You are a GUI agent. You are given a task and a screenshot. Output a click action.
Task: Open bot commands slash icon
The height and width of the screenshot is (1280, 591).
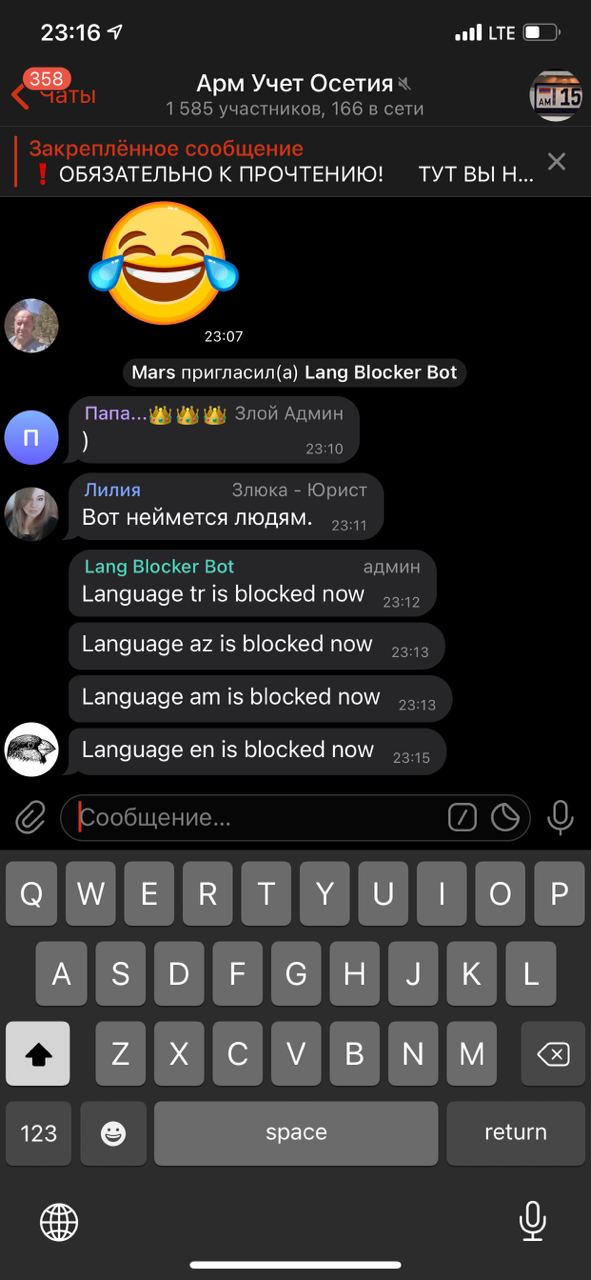coord(462,818)
